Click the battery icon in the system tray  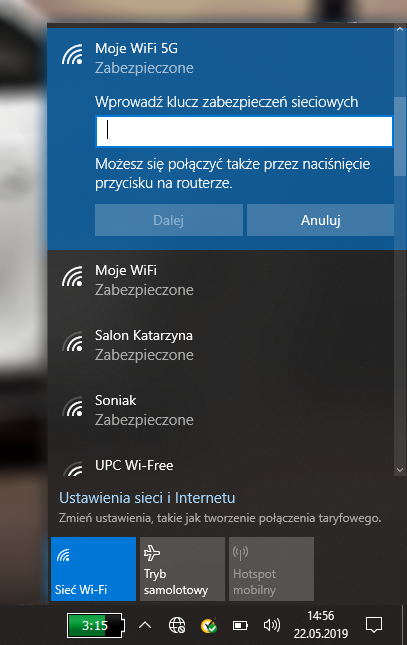240,626
